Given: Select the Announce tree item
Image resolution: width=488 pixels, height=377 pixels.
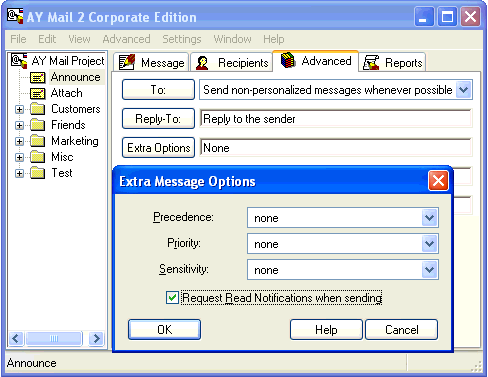Looking at the screenshot, I should click(x=76, y=77).
